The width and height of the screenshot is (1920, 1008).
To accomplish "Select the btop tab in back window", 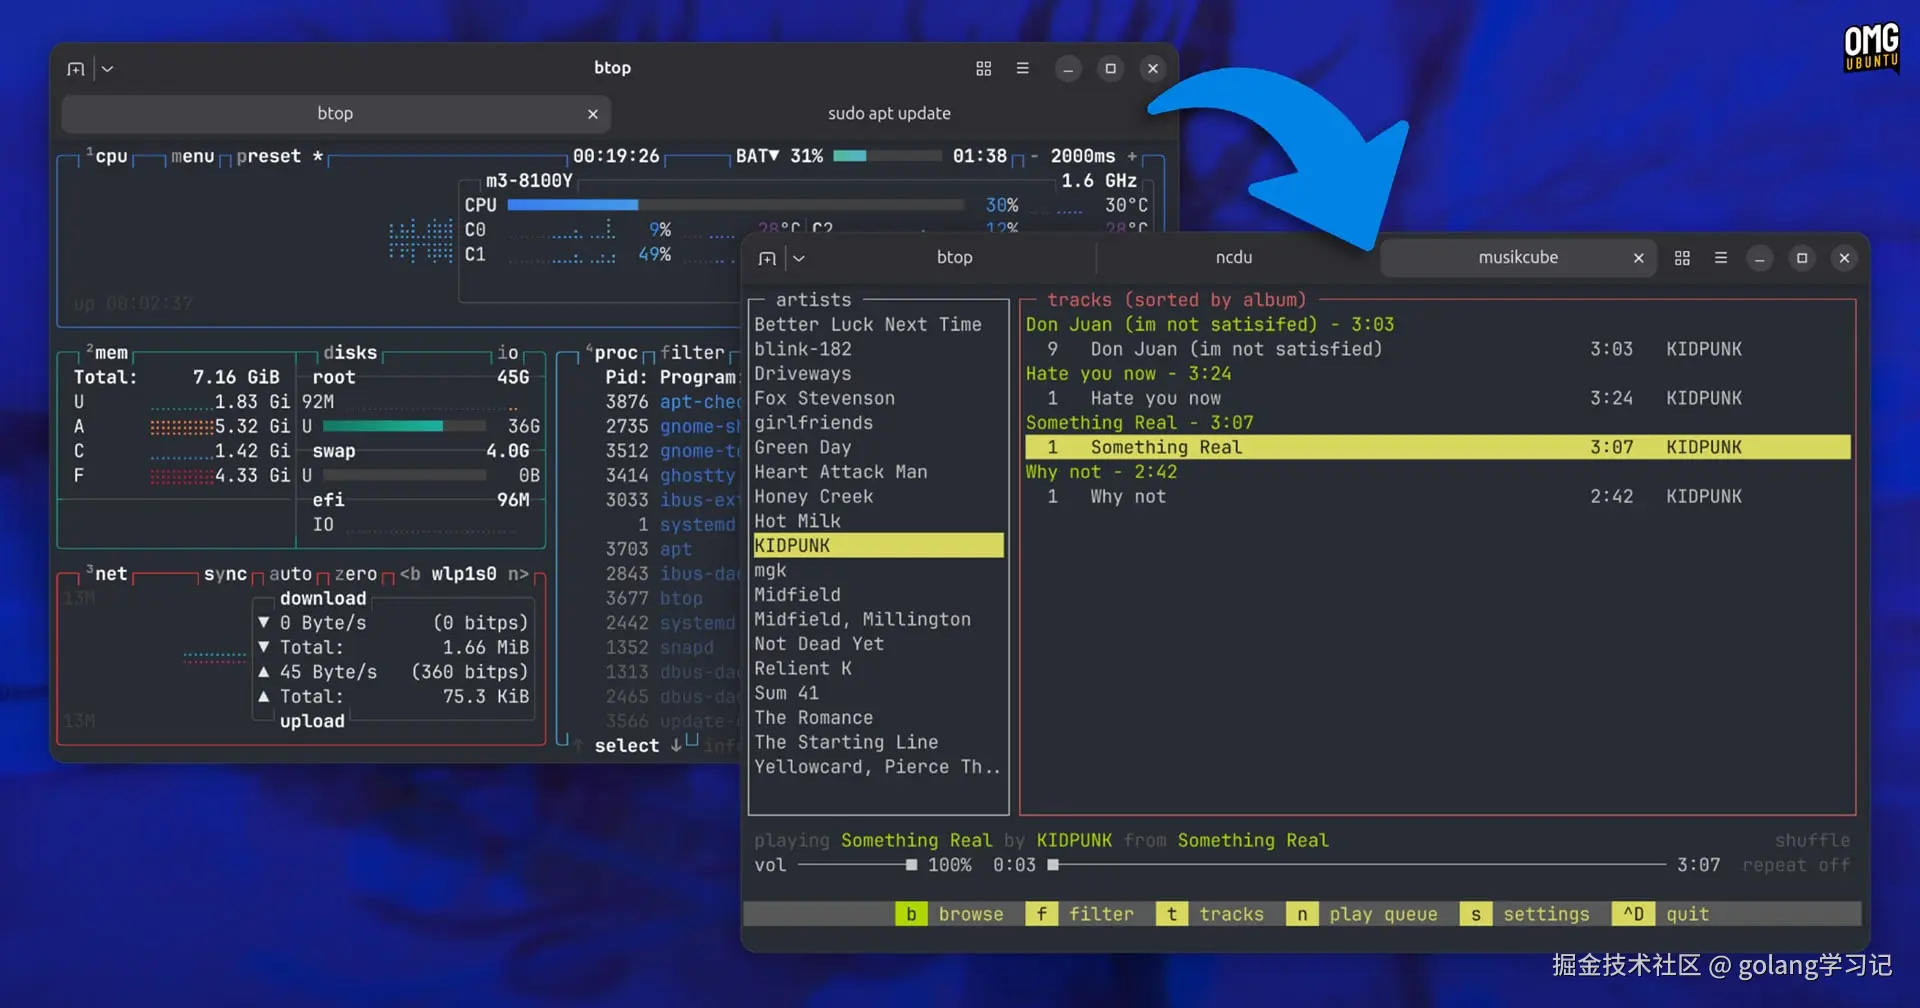I will click(x=335, y=114).
